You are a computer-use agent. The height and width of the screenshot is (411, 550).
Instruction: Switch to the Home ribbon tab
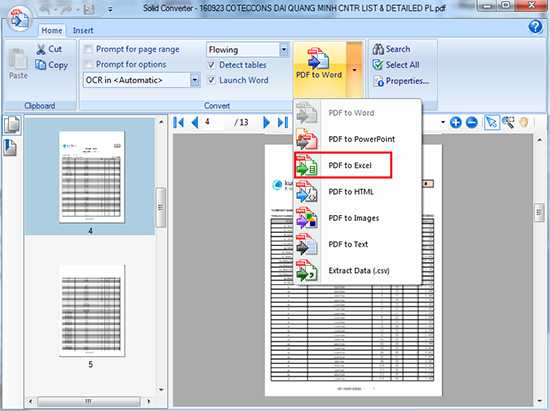[x=52, y=31]
